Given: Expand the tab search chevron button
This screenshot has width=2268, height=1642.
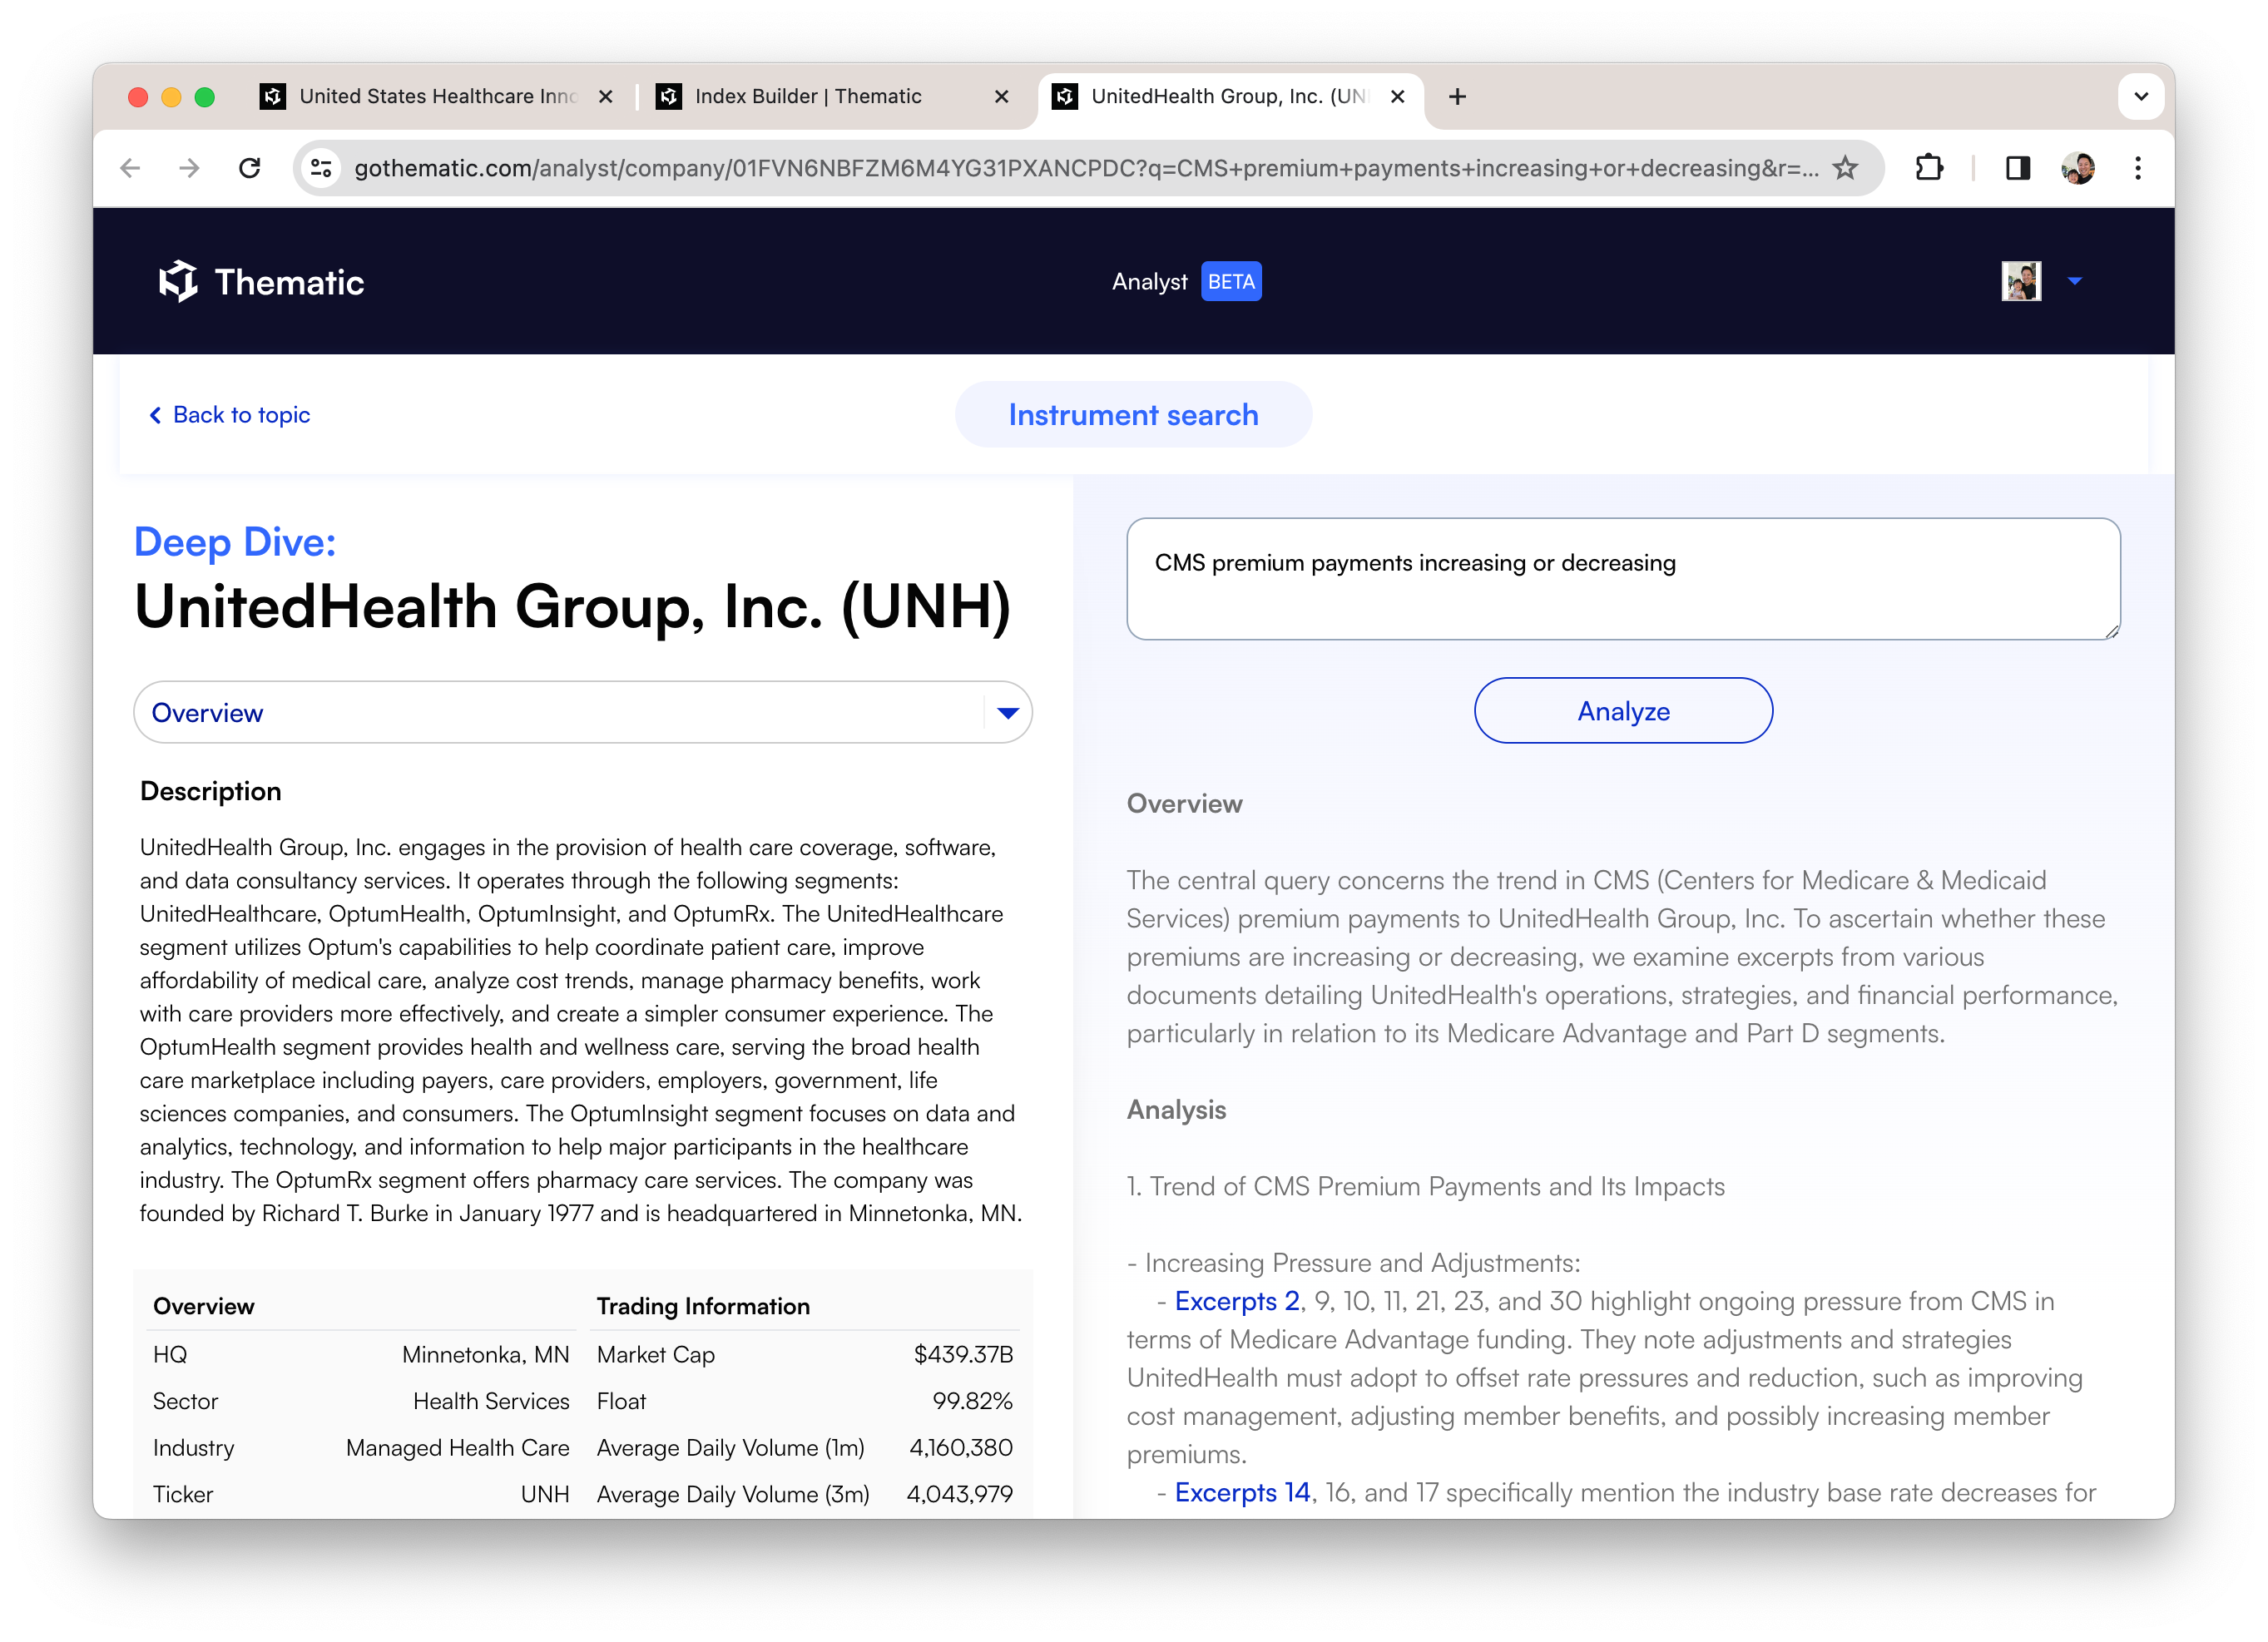Looking at the screenshot, I should click(2141, 96).
